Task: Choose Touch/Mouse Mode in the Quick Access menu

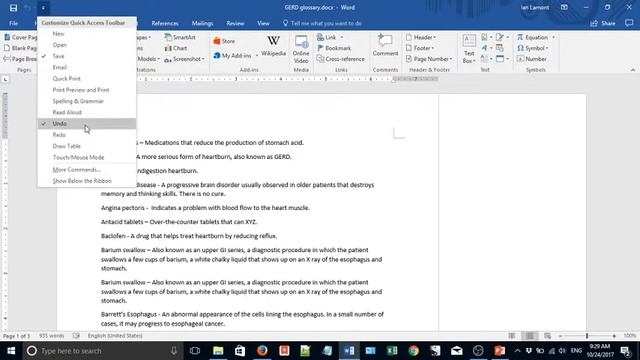Action: 87,157
